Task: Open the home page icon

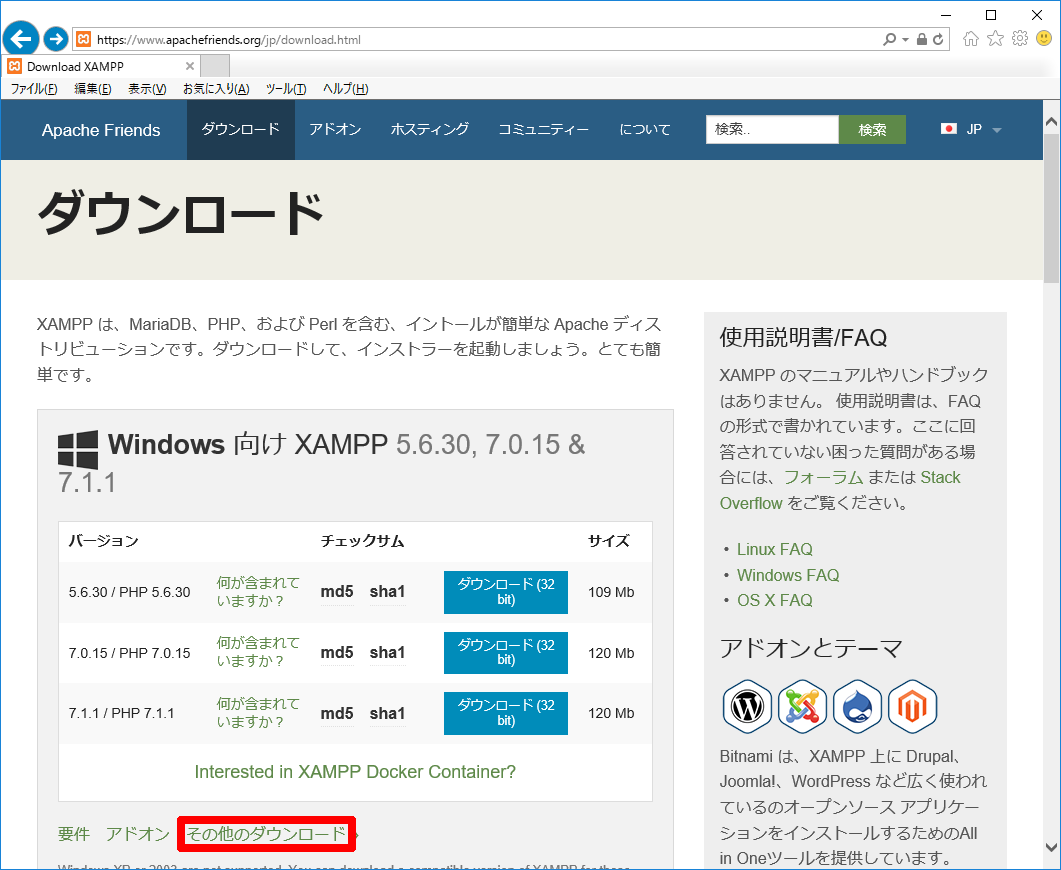Action: pyautogui.click(x=970, y=39)
